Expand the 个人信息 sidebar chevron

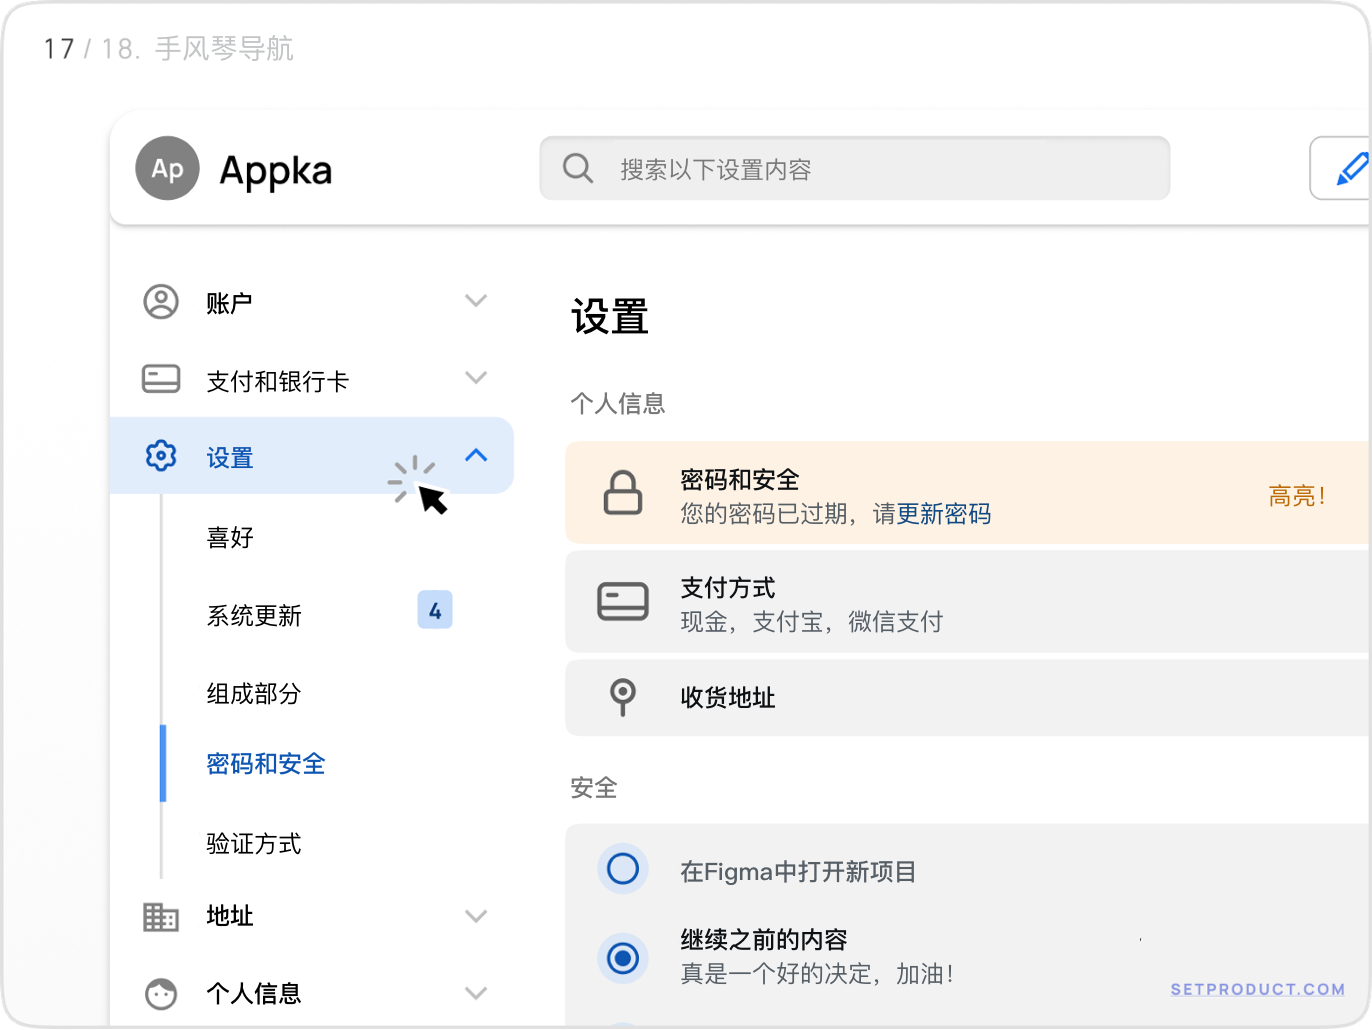coord(476,993)
